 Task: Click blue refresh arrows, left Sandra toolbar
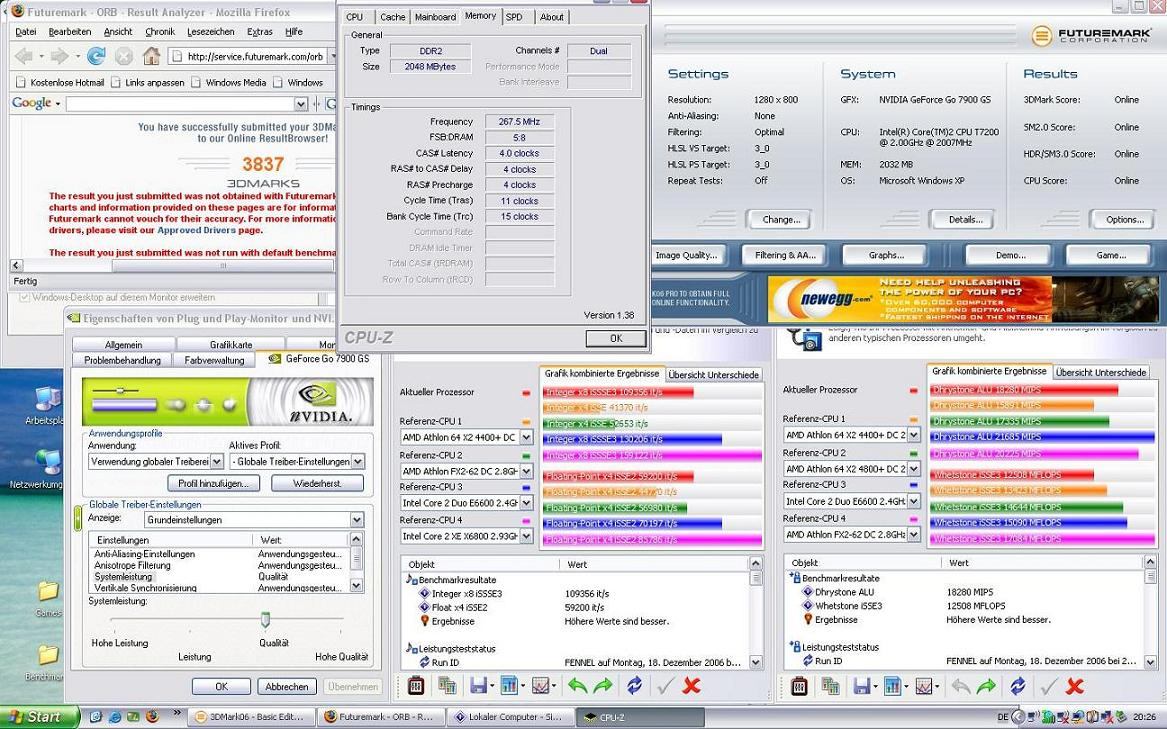[634, 685]
